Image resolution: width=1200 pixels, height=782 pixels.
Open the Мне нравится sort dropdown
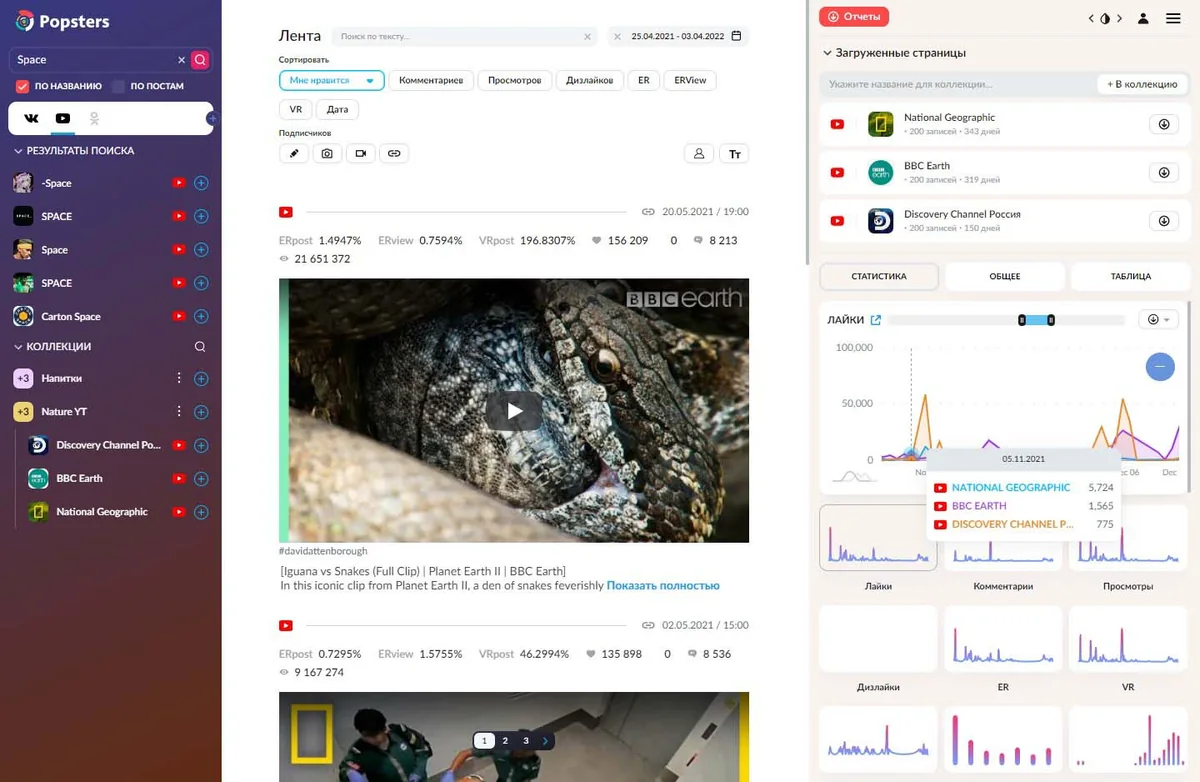[x=332, y=80]
